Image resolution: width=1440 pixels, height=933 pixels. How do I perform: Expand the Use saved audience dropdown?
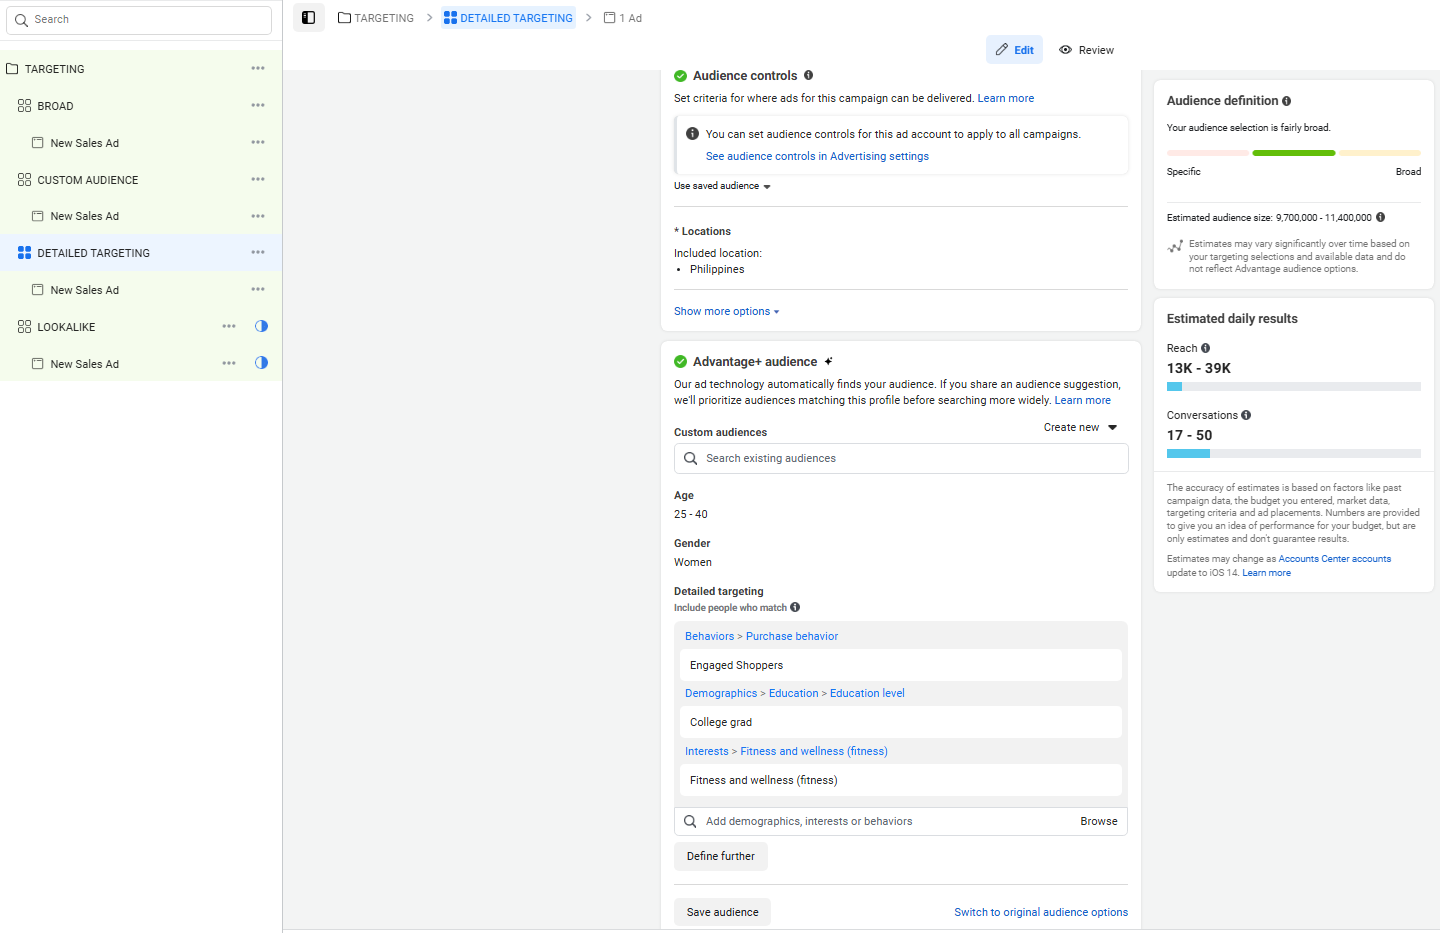[722, 186]
